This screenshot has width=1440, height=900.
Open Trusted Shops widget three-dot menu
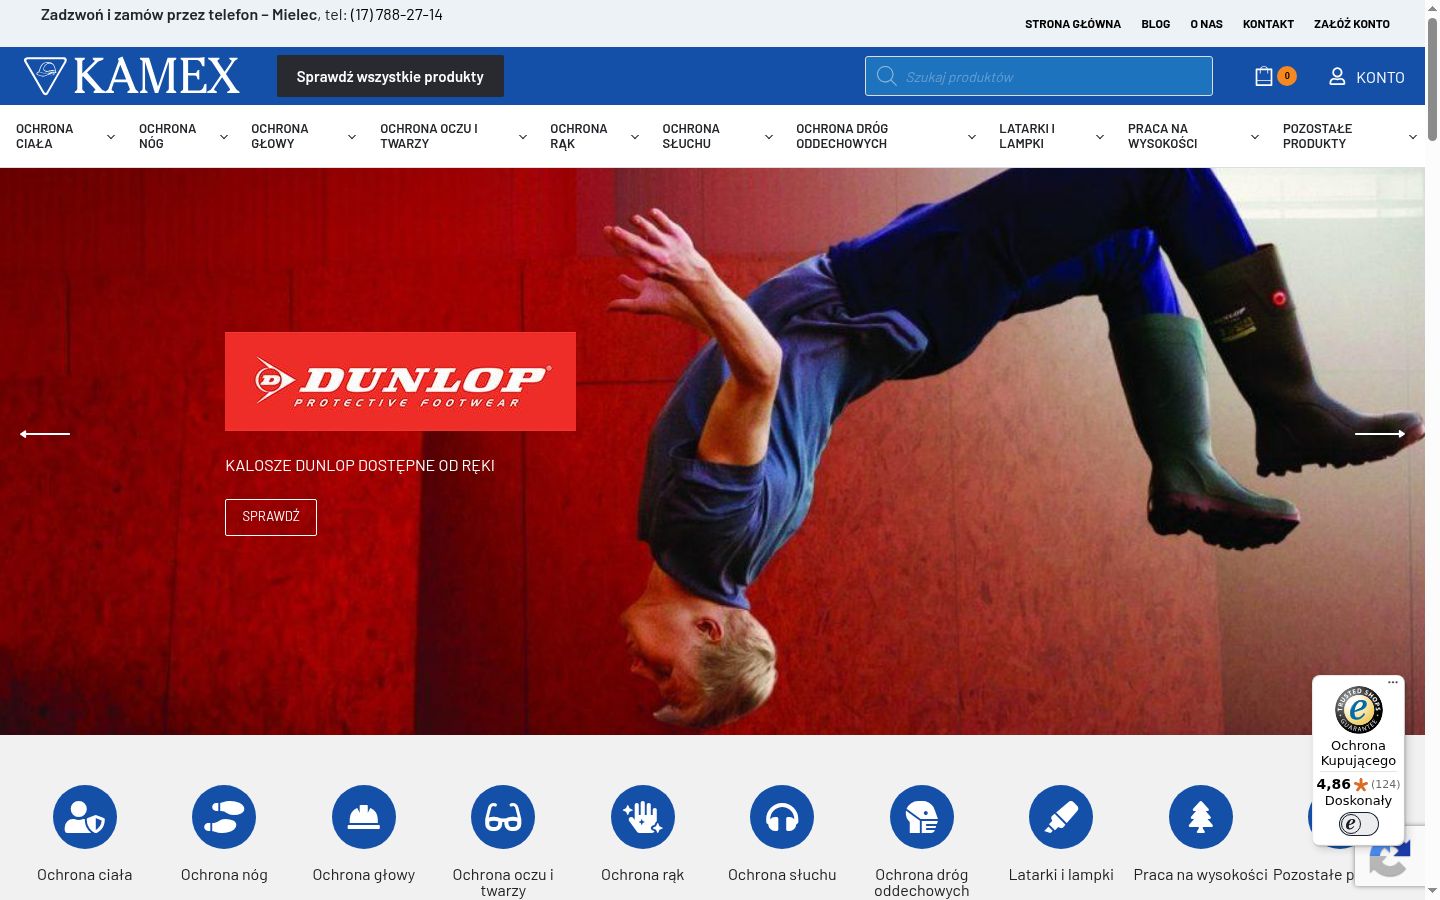point(1392,683)
